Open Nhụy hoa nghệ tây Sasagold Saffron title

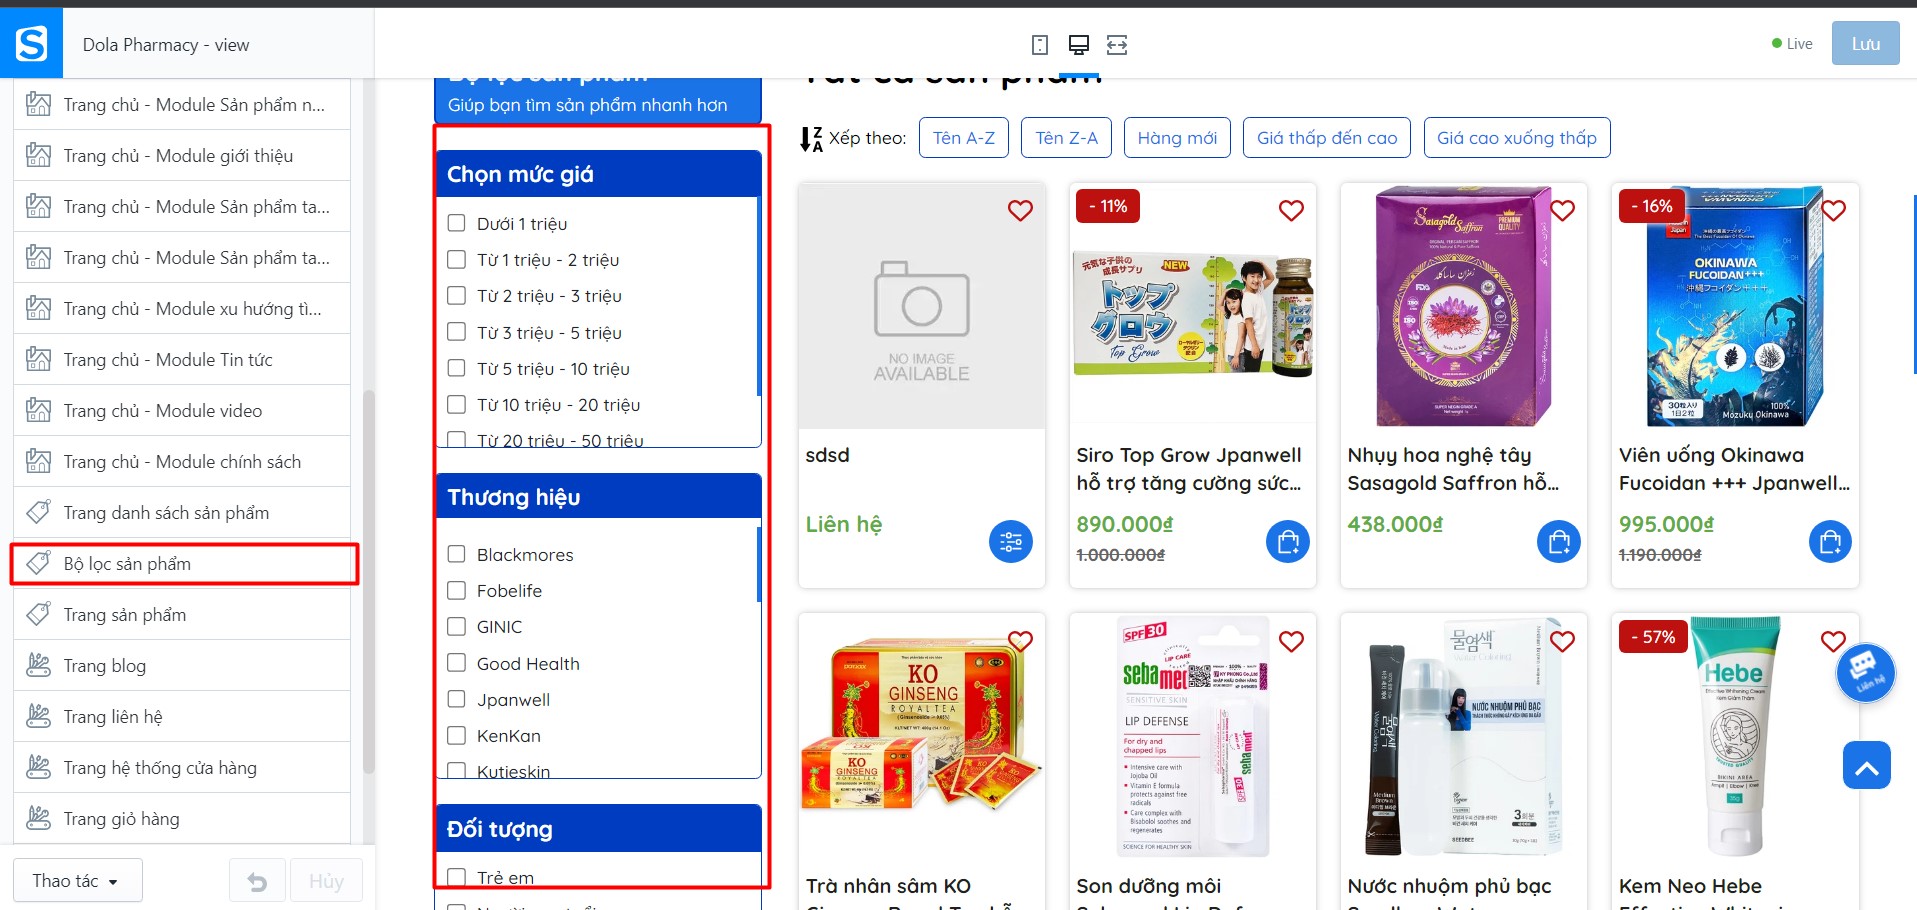[1453, 469]
